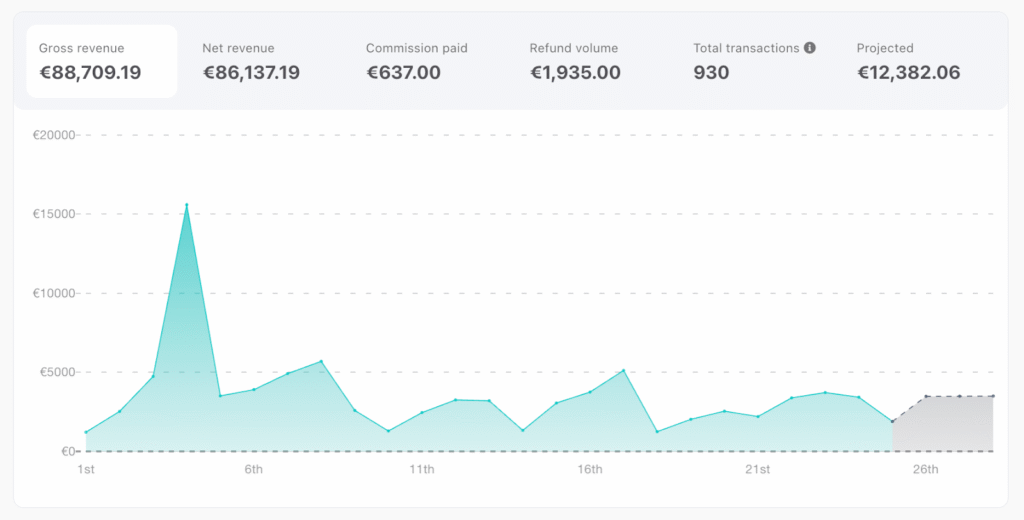Click the €20000 y-axis label
Screen dimensions: 1024x520
[54, 135]
